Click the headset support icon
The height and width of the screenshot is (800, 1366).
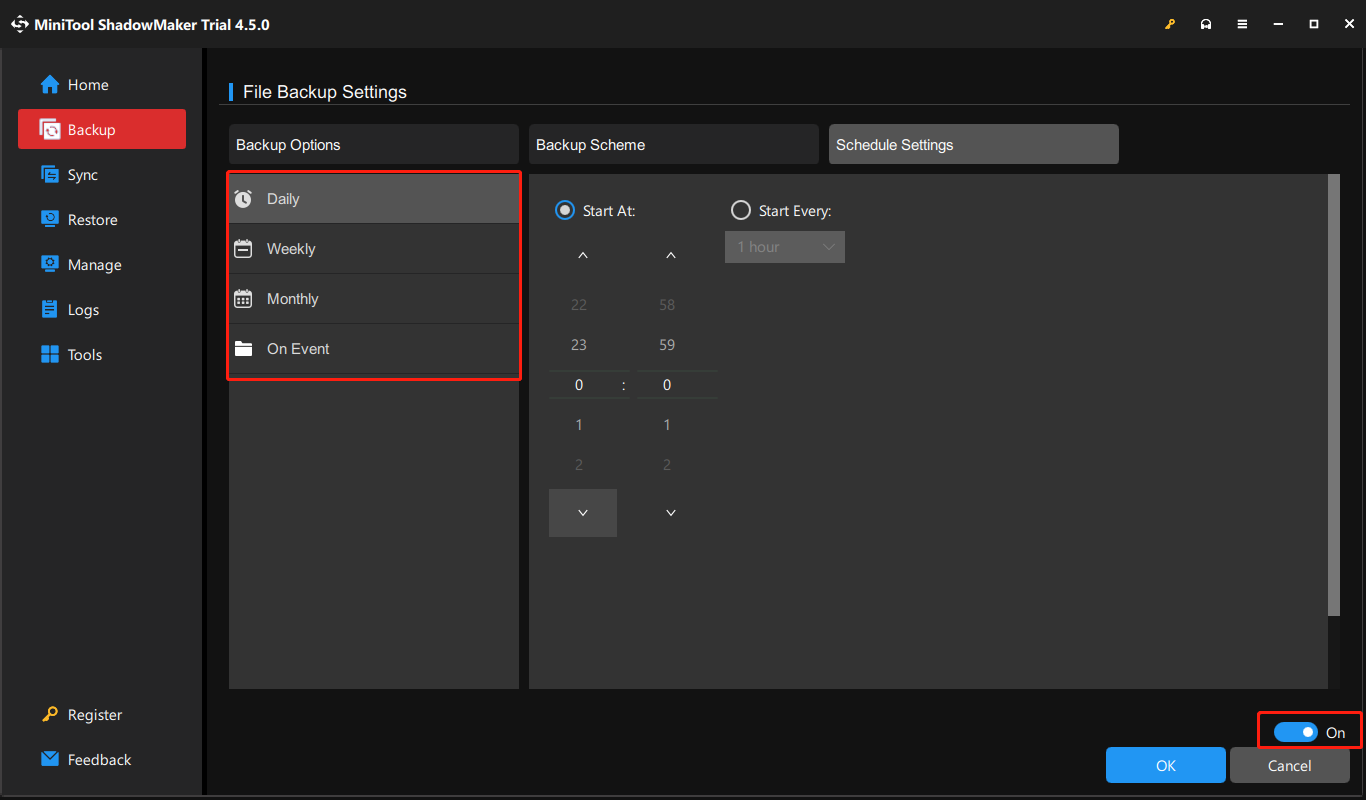click(1206, 24)
